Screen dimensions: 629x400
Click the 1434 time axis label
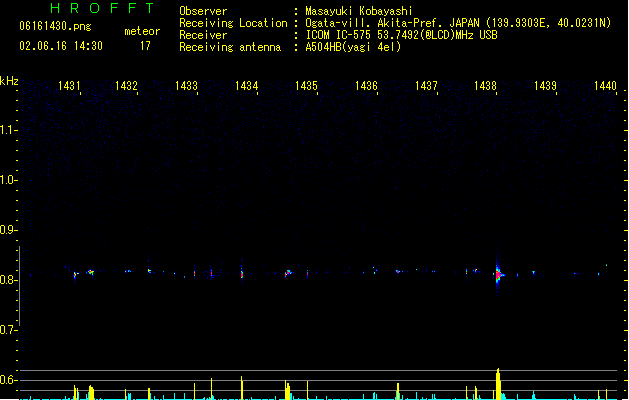click(246, 86)
